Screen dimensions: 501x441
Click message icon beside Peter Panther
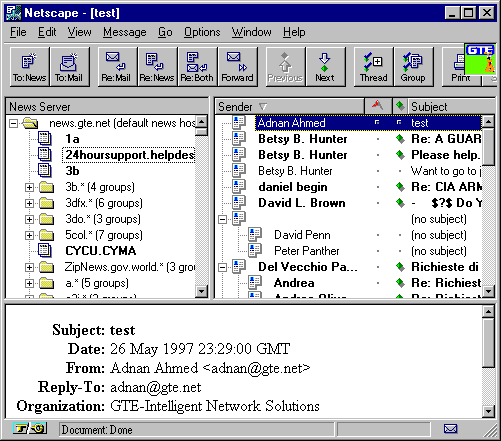pos(255,250)
